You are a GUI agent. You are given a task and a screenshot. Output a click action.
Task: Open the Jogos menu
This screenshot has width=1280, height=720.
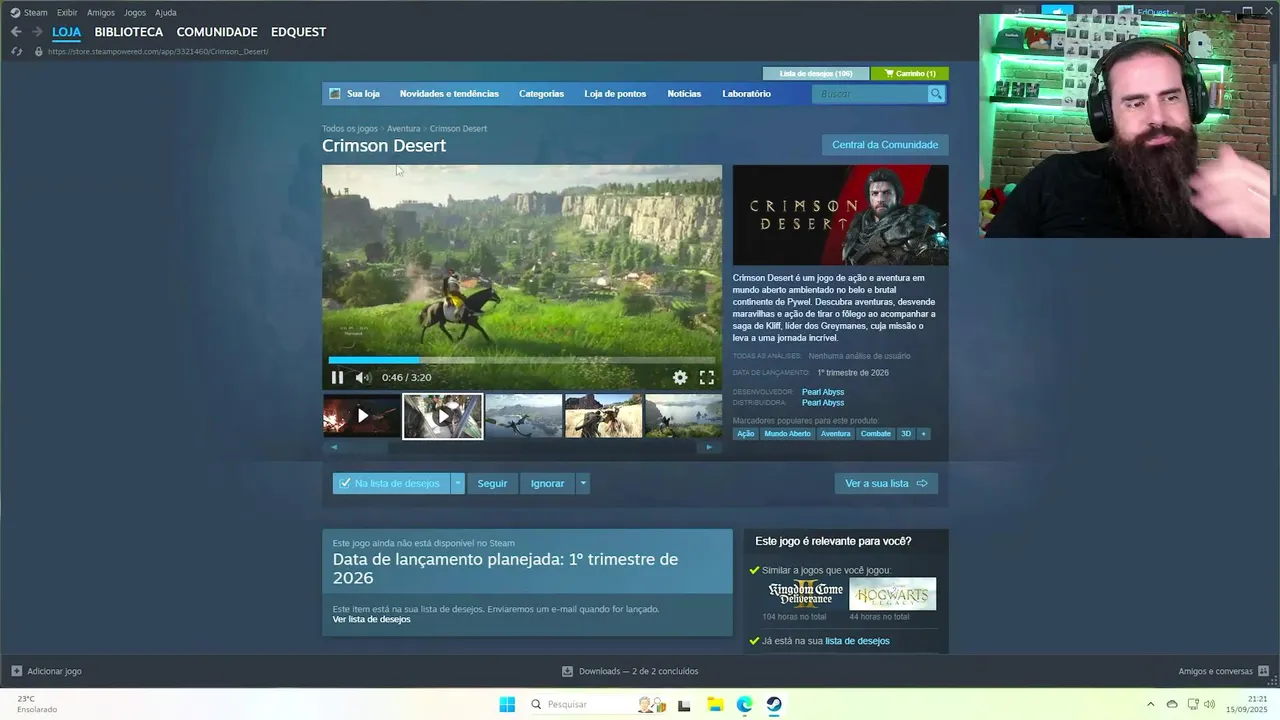click(x=135, y=13)
